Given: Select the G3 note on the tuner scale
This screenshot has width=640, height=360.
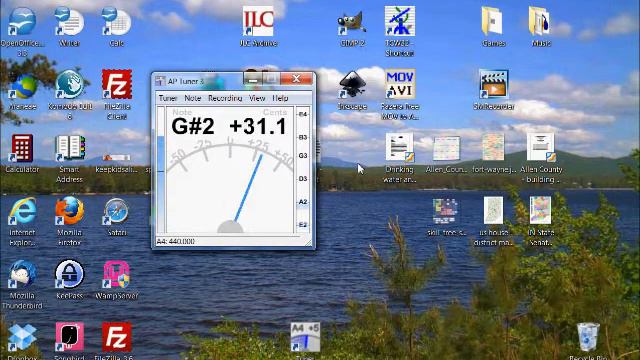Looking at the screenshot, I should pyautogui.click(x=303, y=156).
